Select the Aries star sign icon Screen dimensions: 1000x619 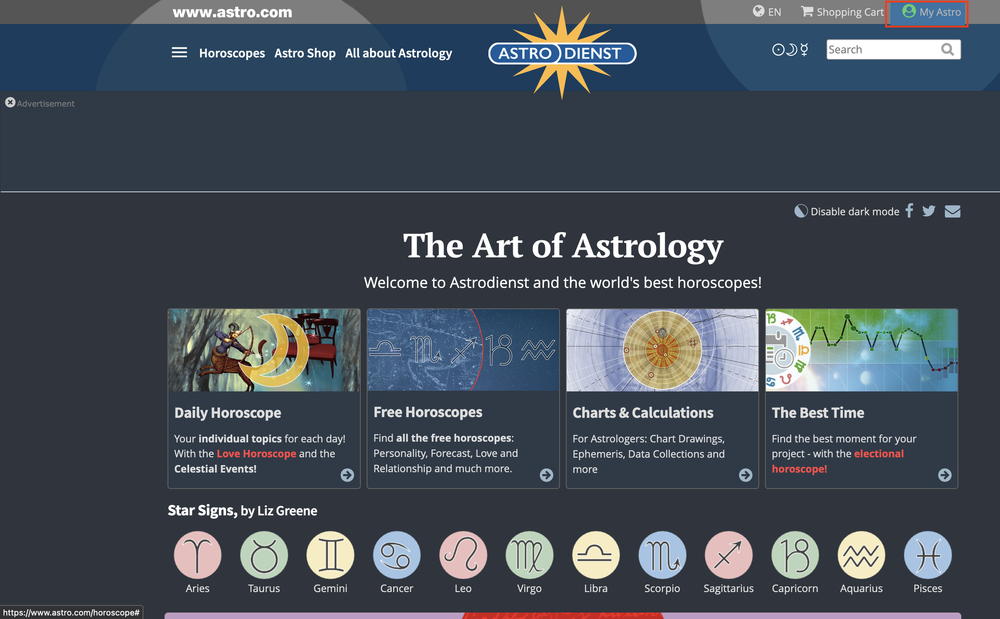pos(198,555)
